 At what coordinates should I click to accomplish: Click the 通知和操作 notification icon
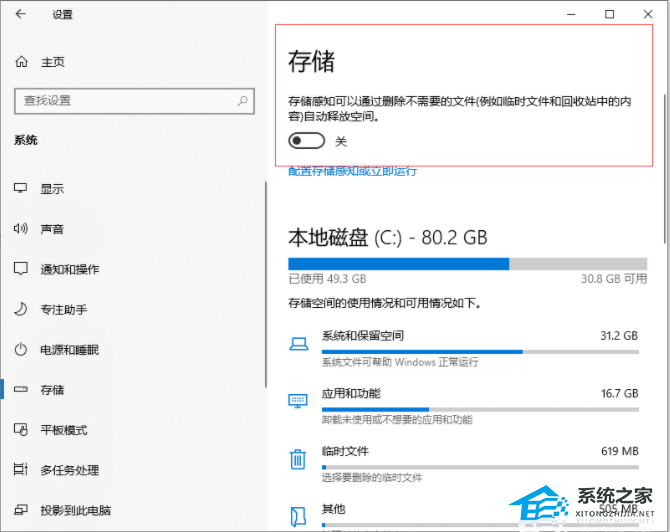point(21,270)
